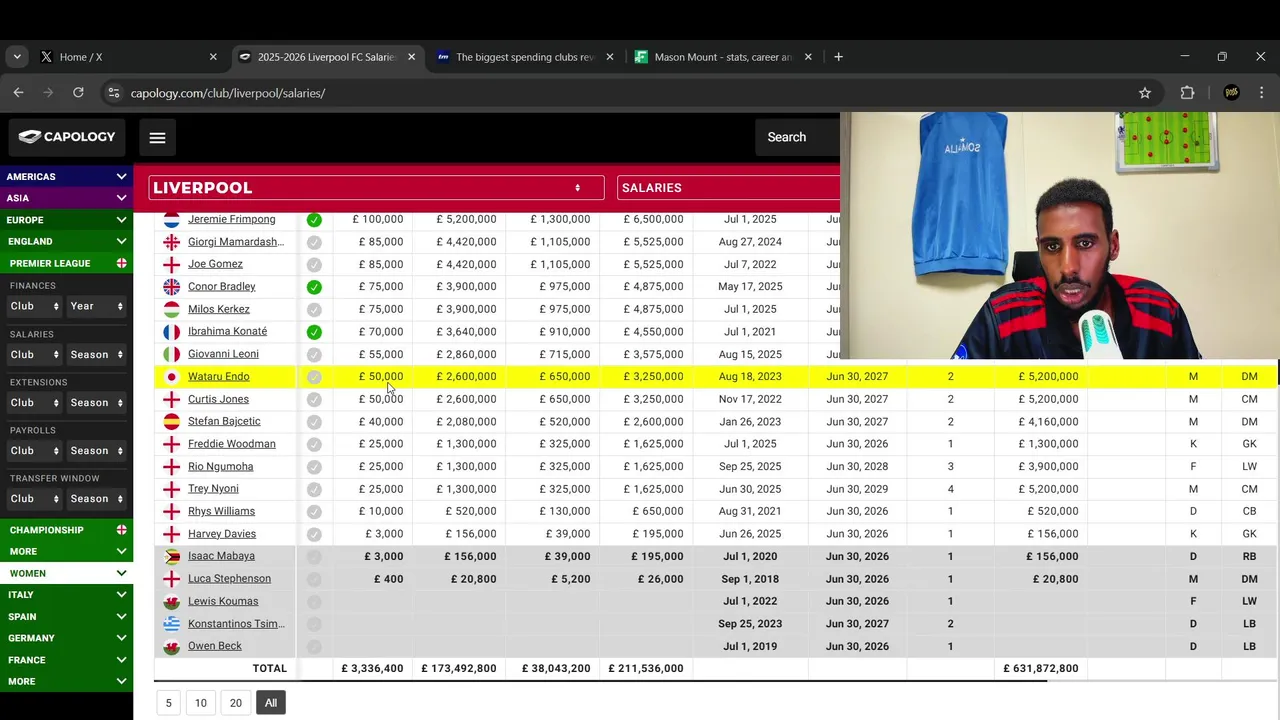Toggle the grey check for Milos Kerkez

(314, 309)
